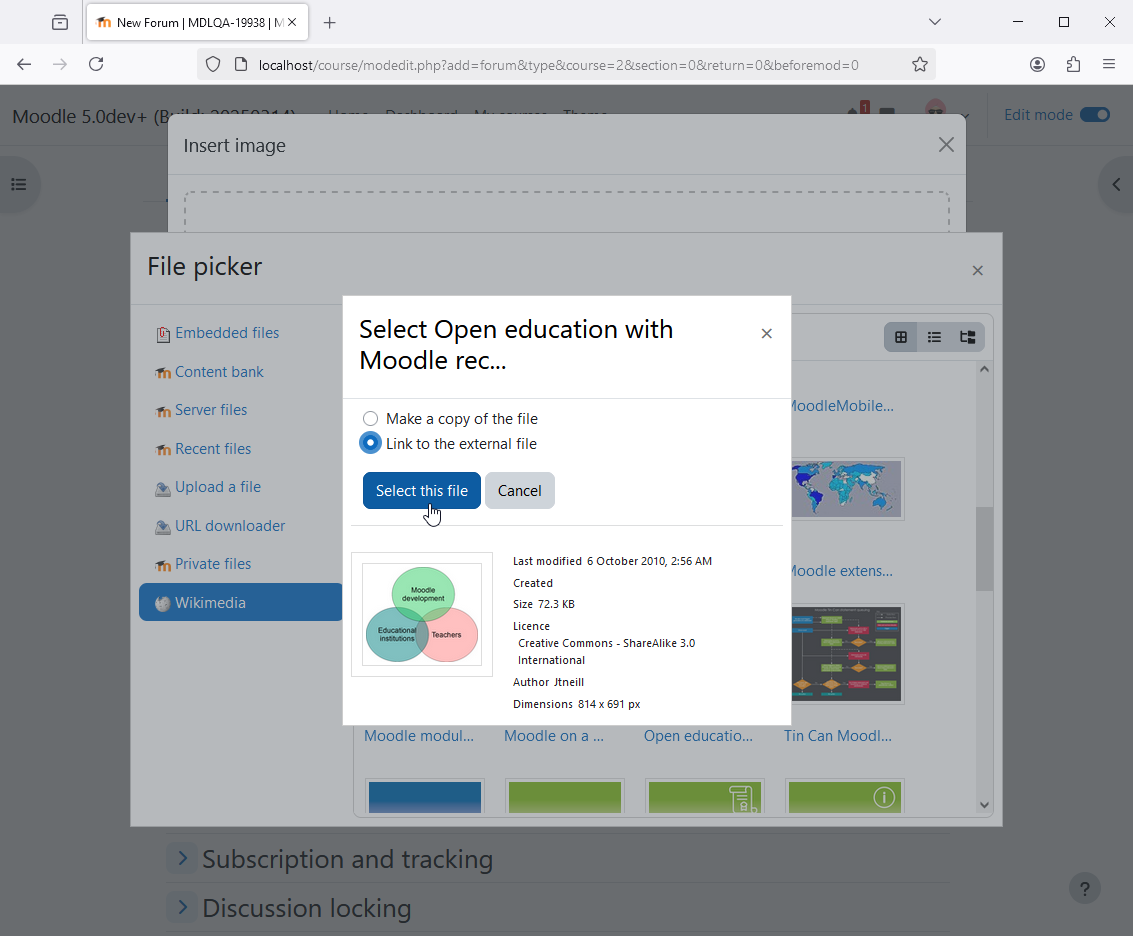Click the 'Author Jtneill' text

tap(548, 682)
